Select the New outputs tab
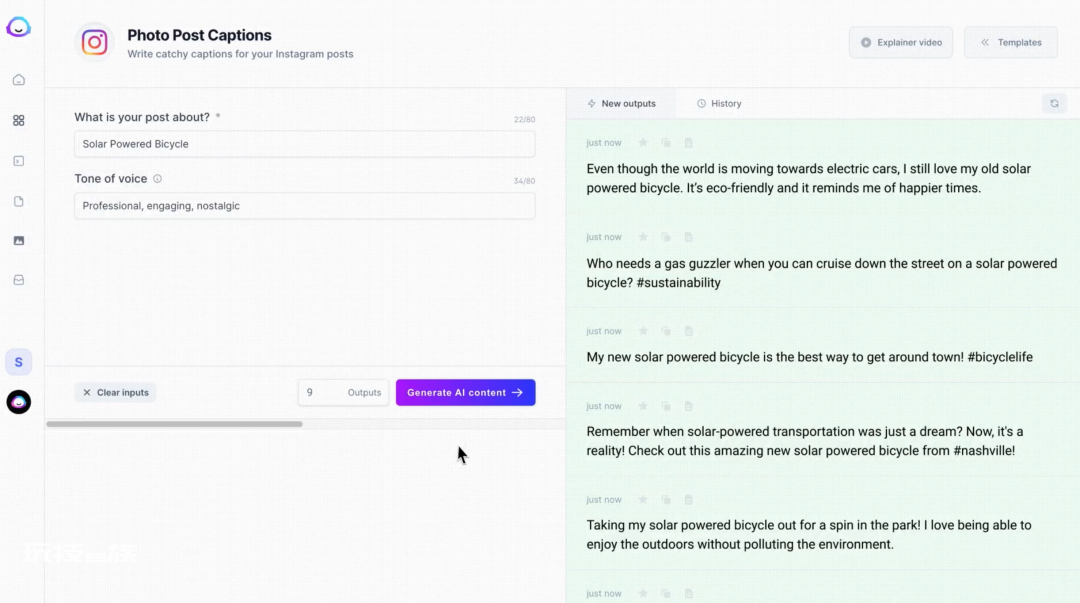Image resolution: width=1080 pixels, height=603 pixels. click(x=621, y=103)
